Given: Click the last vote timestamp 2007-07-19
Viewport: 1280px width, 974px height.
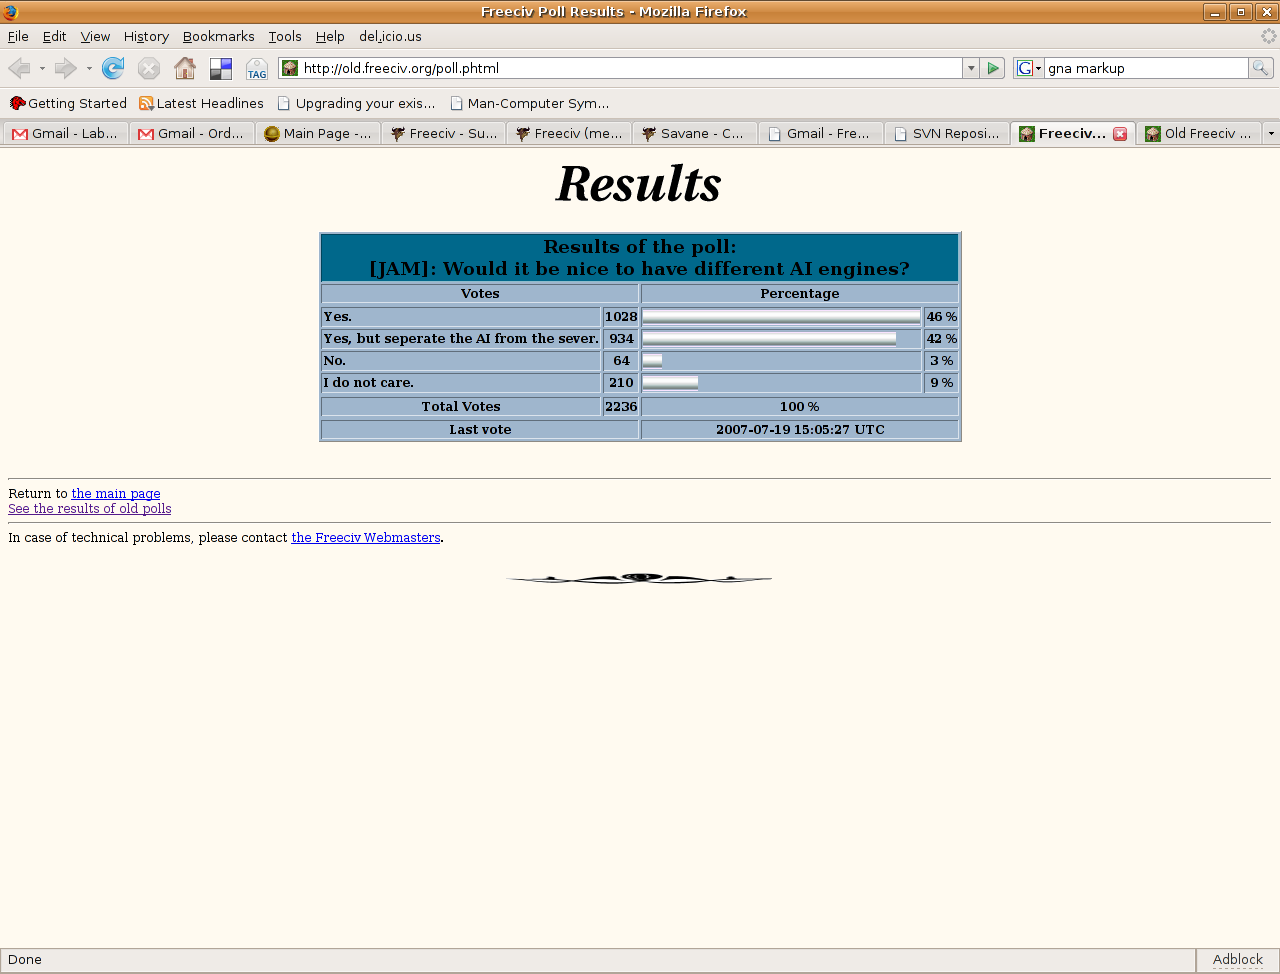Looking at the screenshot, I should (800, 430).
